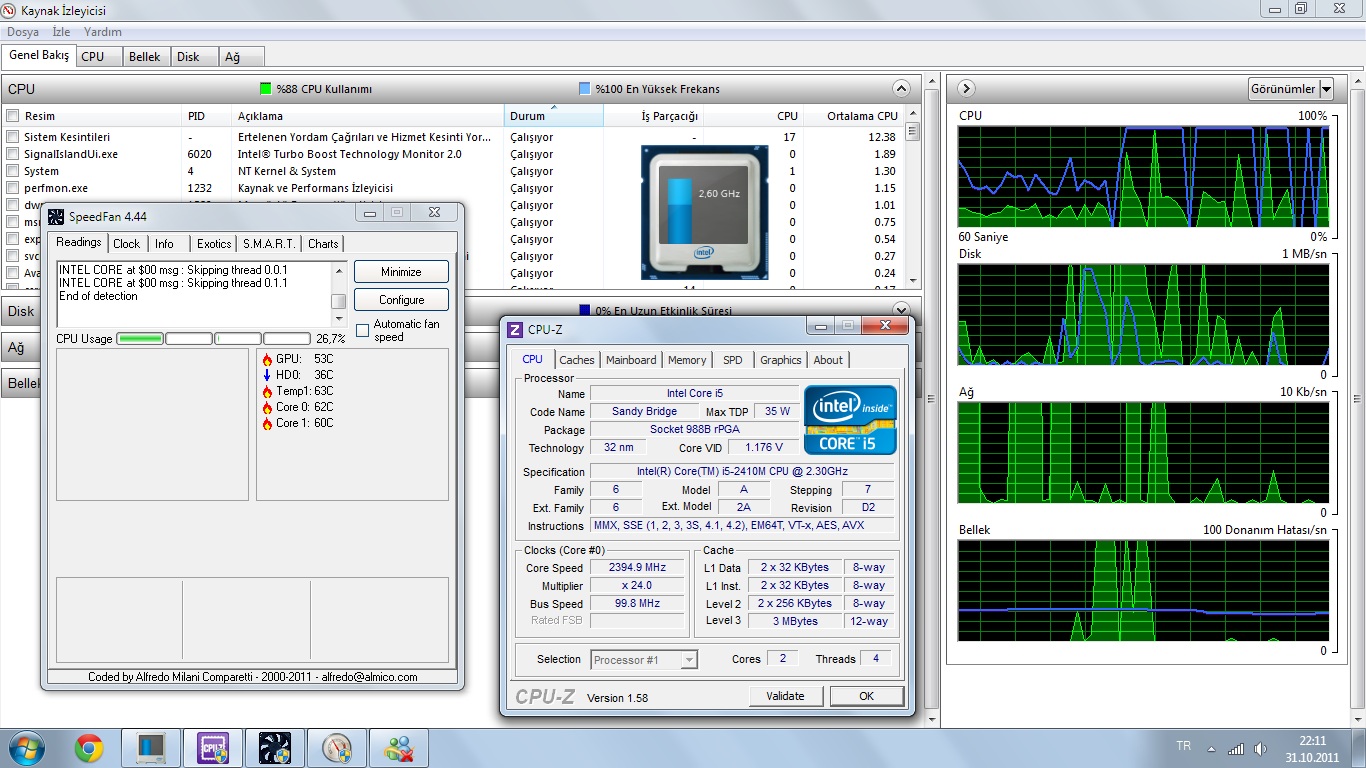
Task: Click the SpeedFan CPU Usage green progress bar
Action: click(140, 339)
